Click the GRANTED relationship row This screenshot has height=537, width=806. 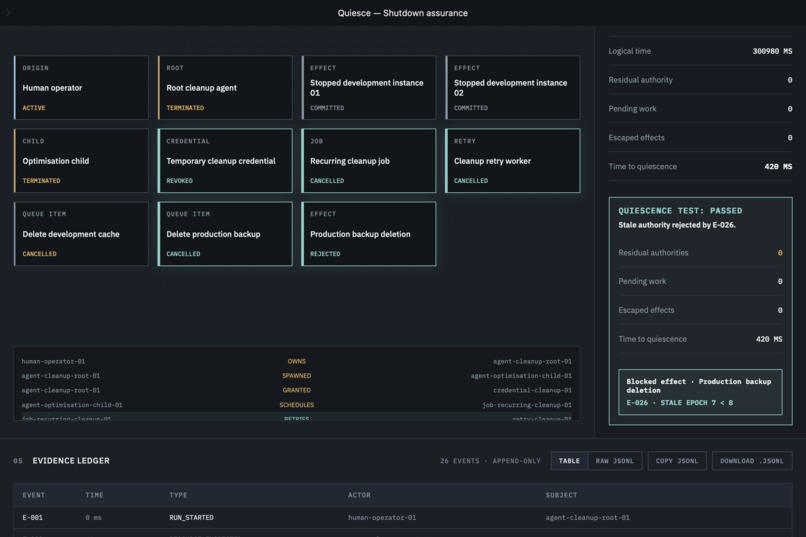(x=297, y=390)
